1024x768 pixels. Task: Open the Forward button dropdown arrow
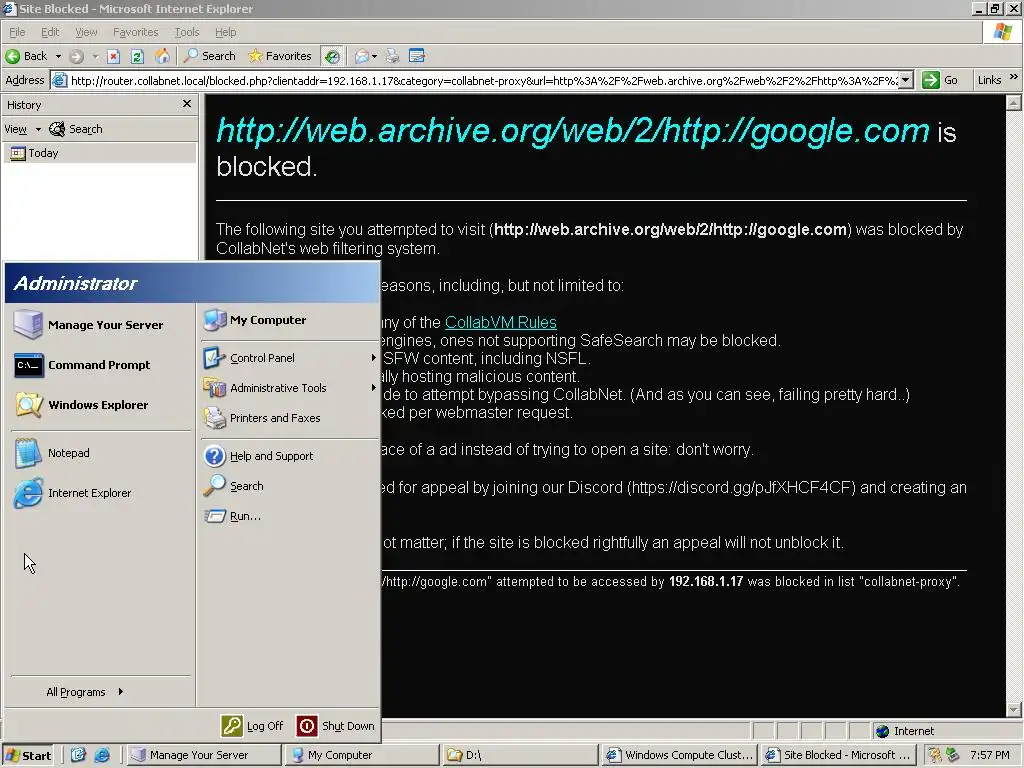(95, 56)
